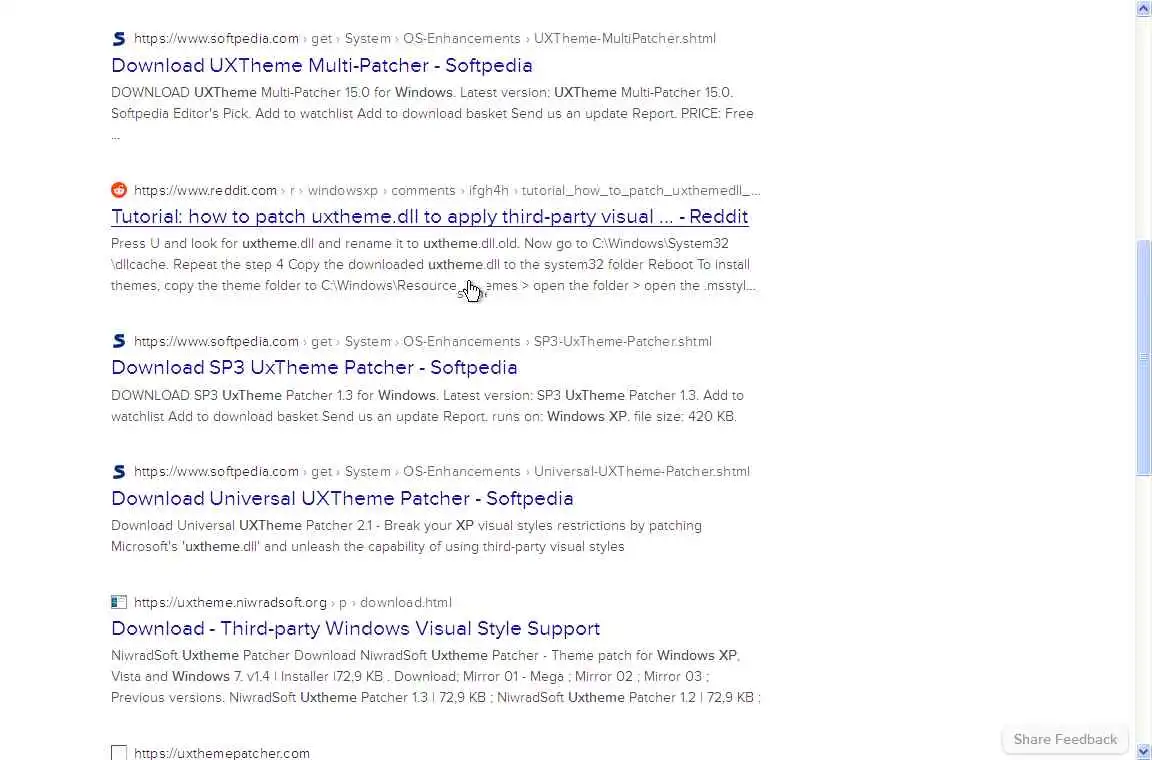Open 'Download UXTheme Multi-Patcher - Softpedia' result
The width and height of the screenshot is (1152, 760).
click(x=322, y=65)
